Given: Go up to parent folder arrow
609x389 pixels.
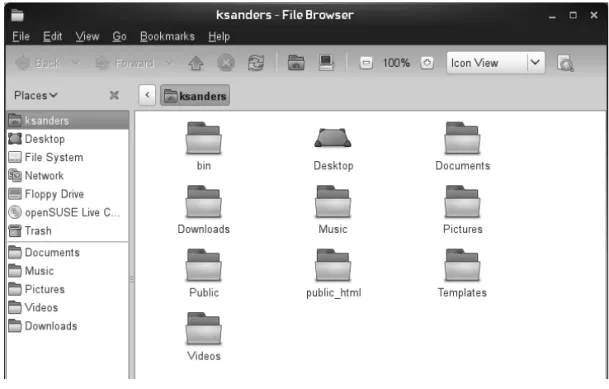Looking at the screenshot, I should (x=196, y=63).
